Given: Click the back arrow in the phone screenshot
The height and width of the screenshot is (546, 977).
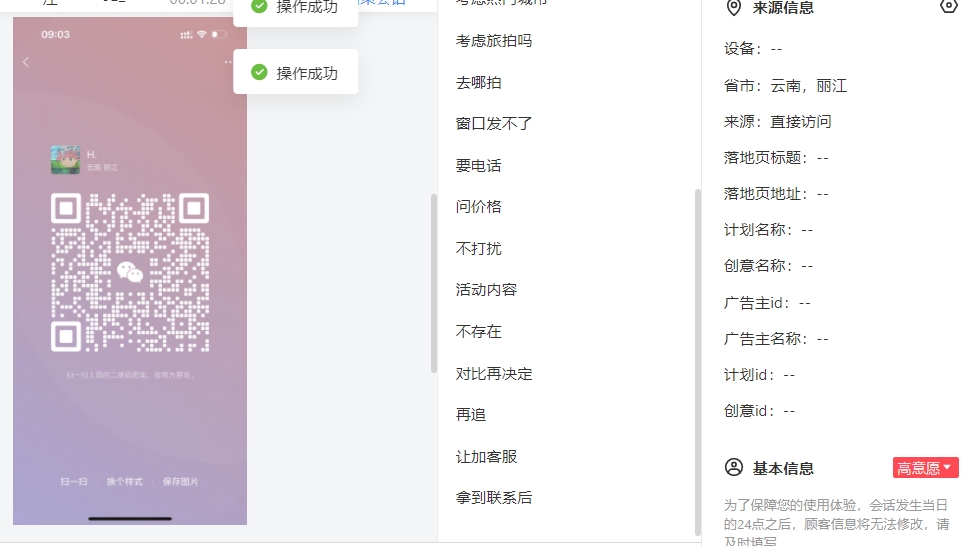Looking at the screenshot, I should (x=26, y=62).
